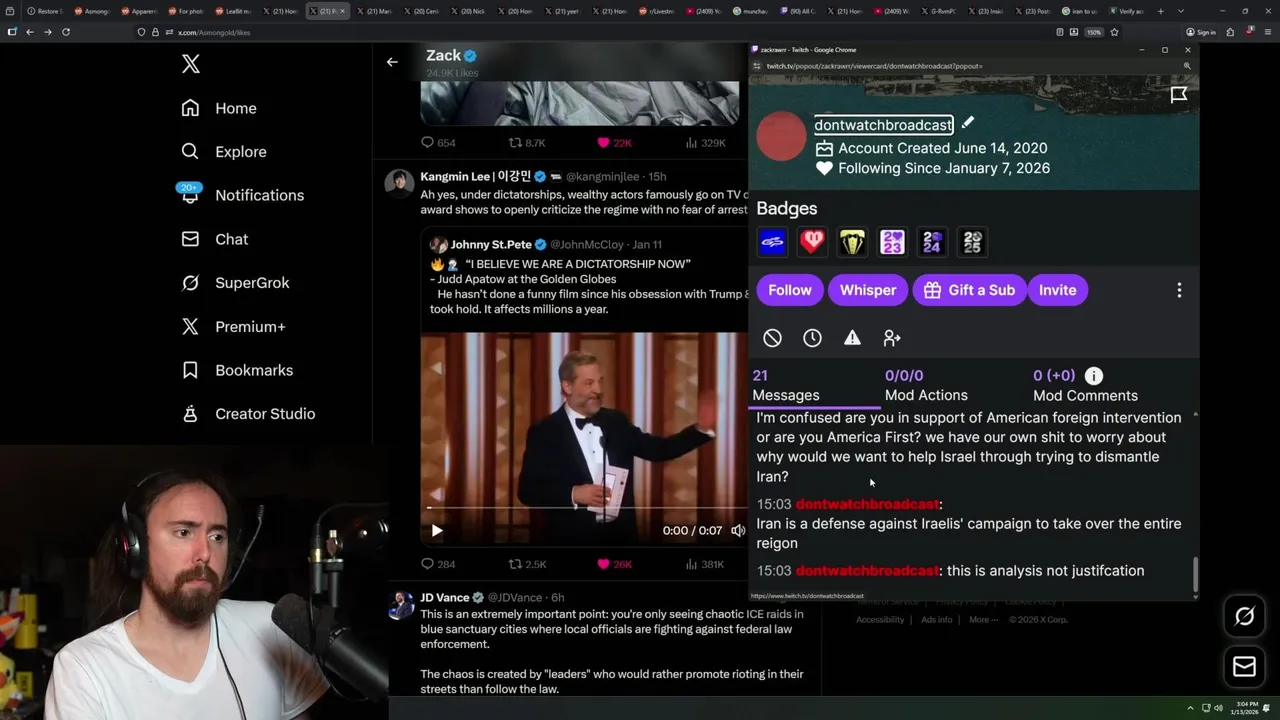Image resolution: width=1280 pixels, height=720 pixels.
Task: Switch to 'Verify ac' browser tab
Action: pos(1125,11)
